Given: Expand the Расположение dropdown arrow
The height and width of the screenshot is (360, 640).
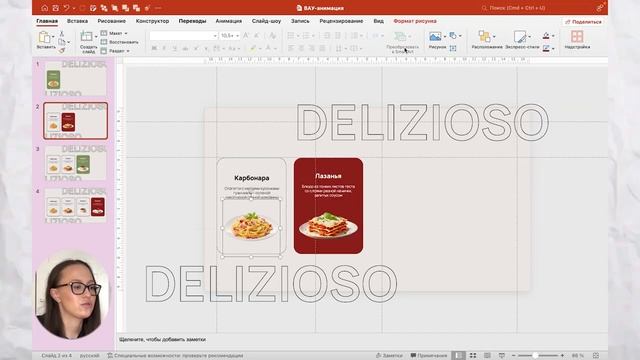Looking at the screenshot, I should pyautogui.click(x=494, y=37).
